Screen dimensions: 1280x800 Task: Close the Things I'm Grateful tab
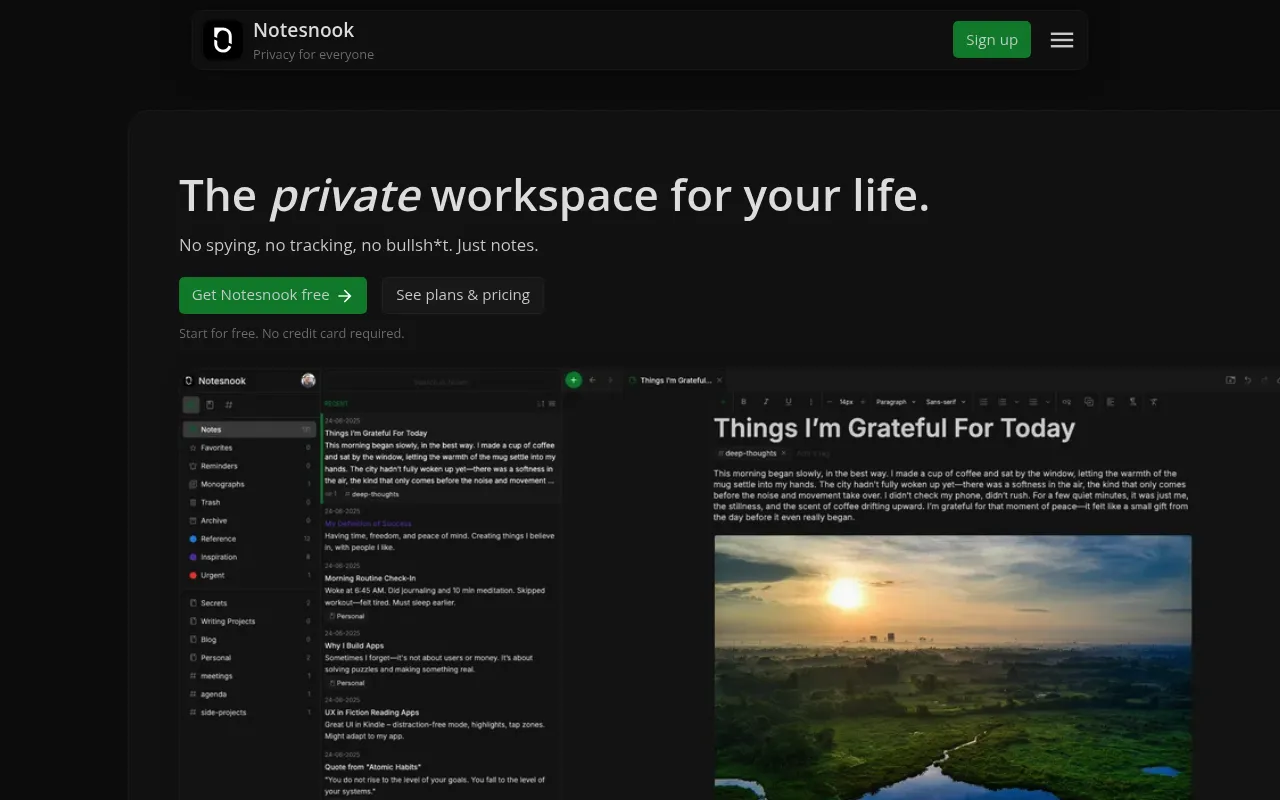719,380
